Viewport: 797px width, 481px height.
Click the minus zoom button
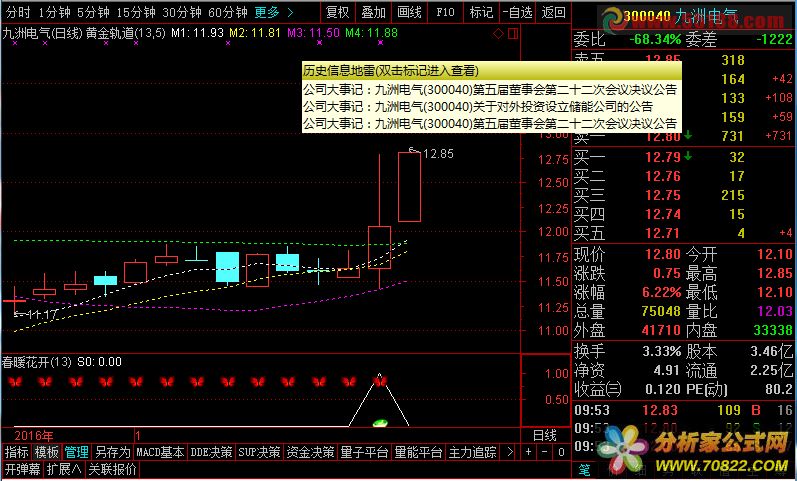pos(545,452)
